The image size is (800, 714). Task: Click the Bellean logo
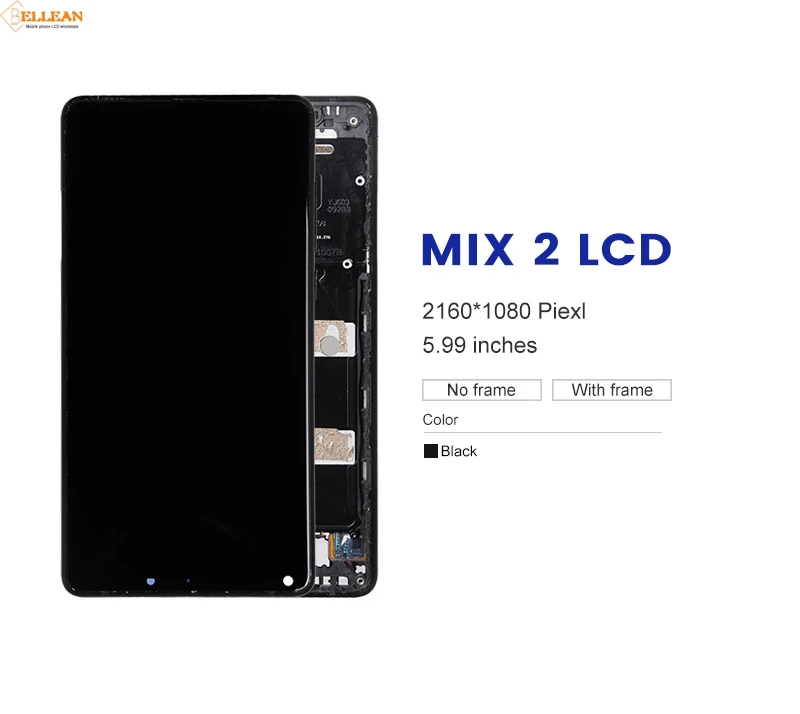(42, 16)
